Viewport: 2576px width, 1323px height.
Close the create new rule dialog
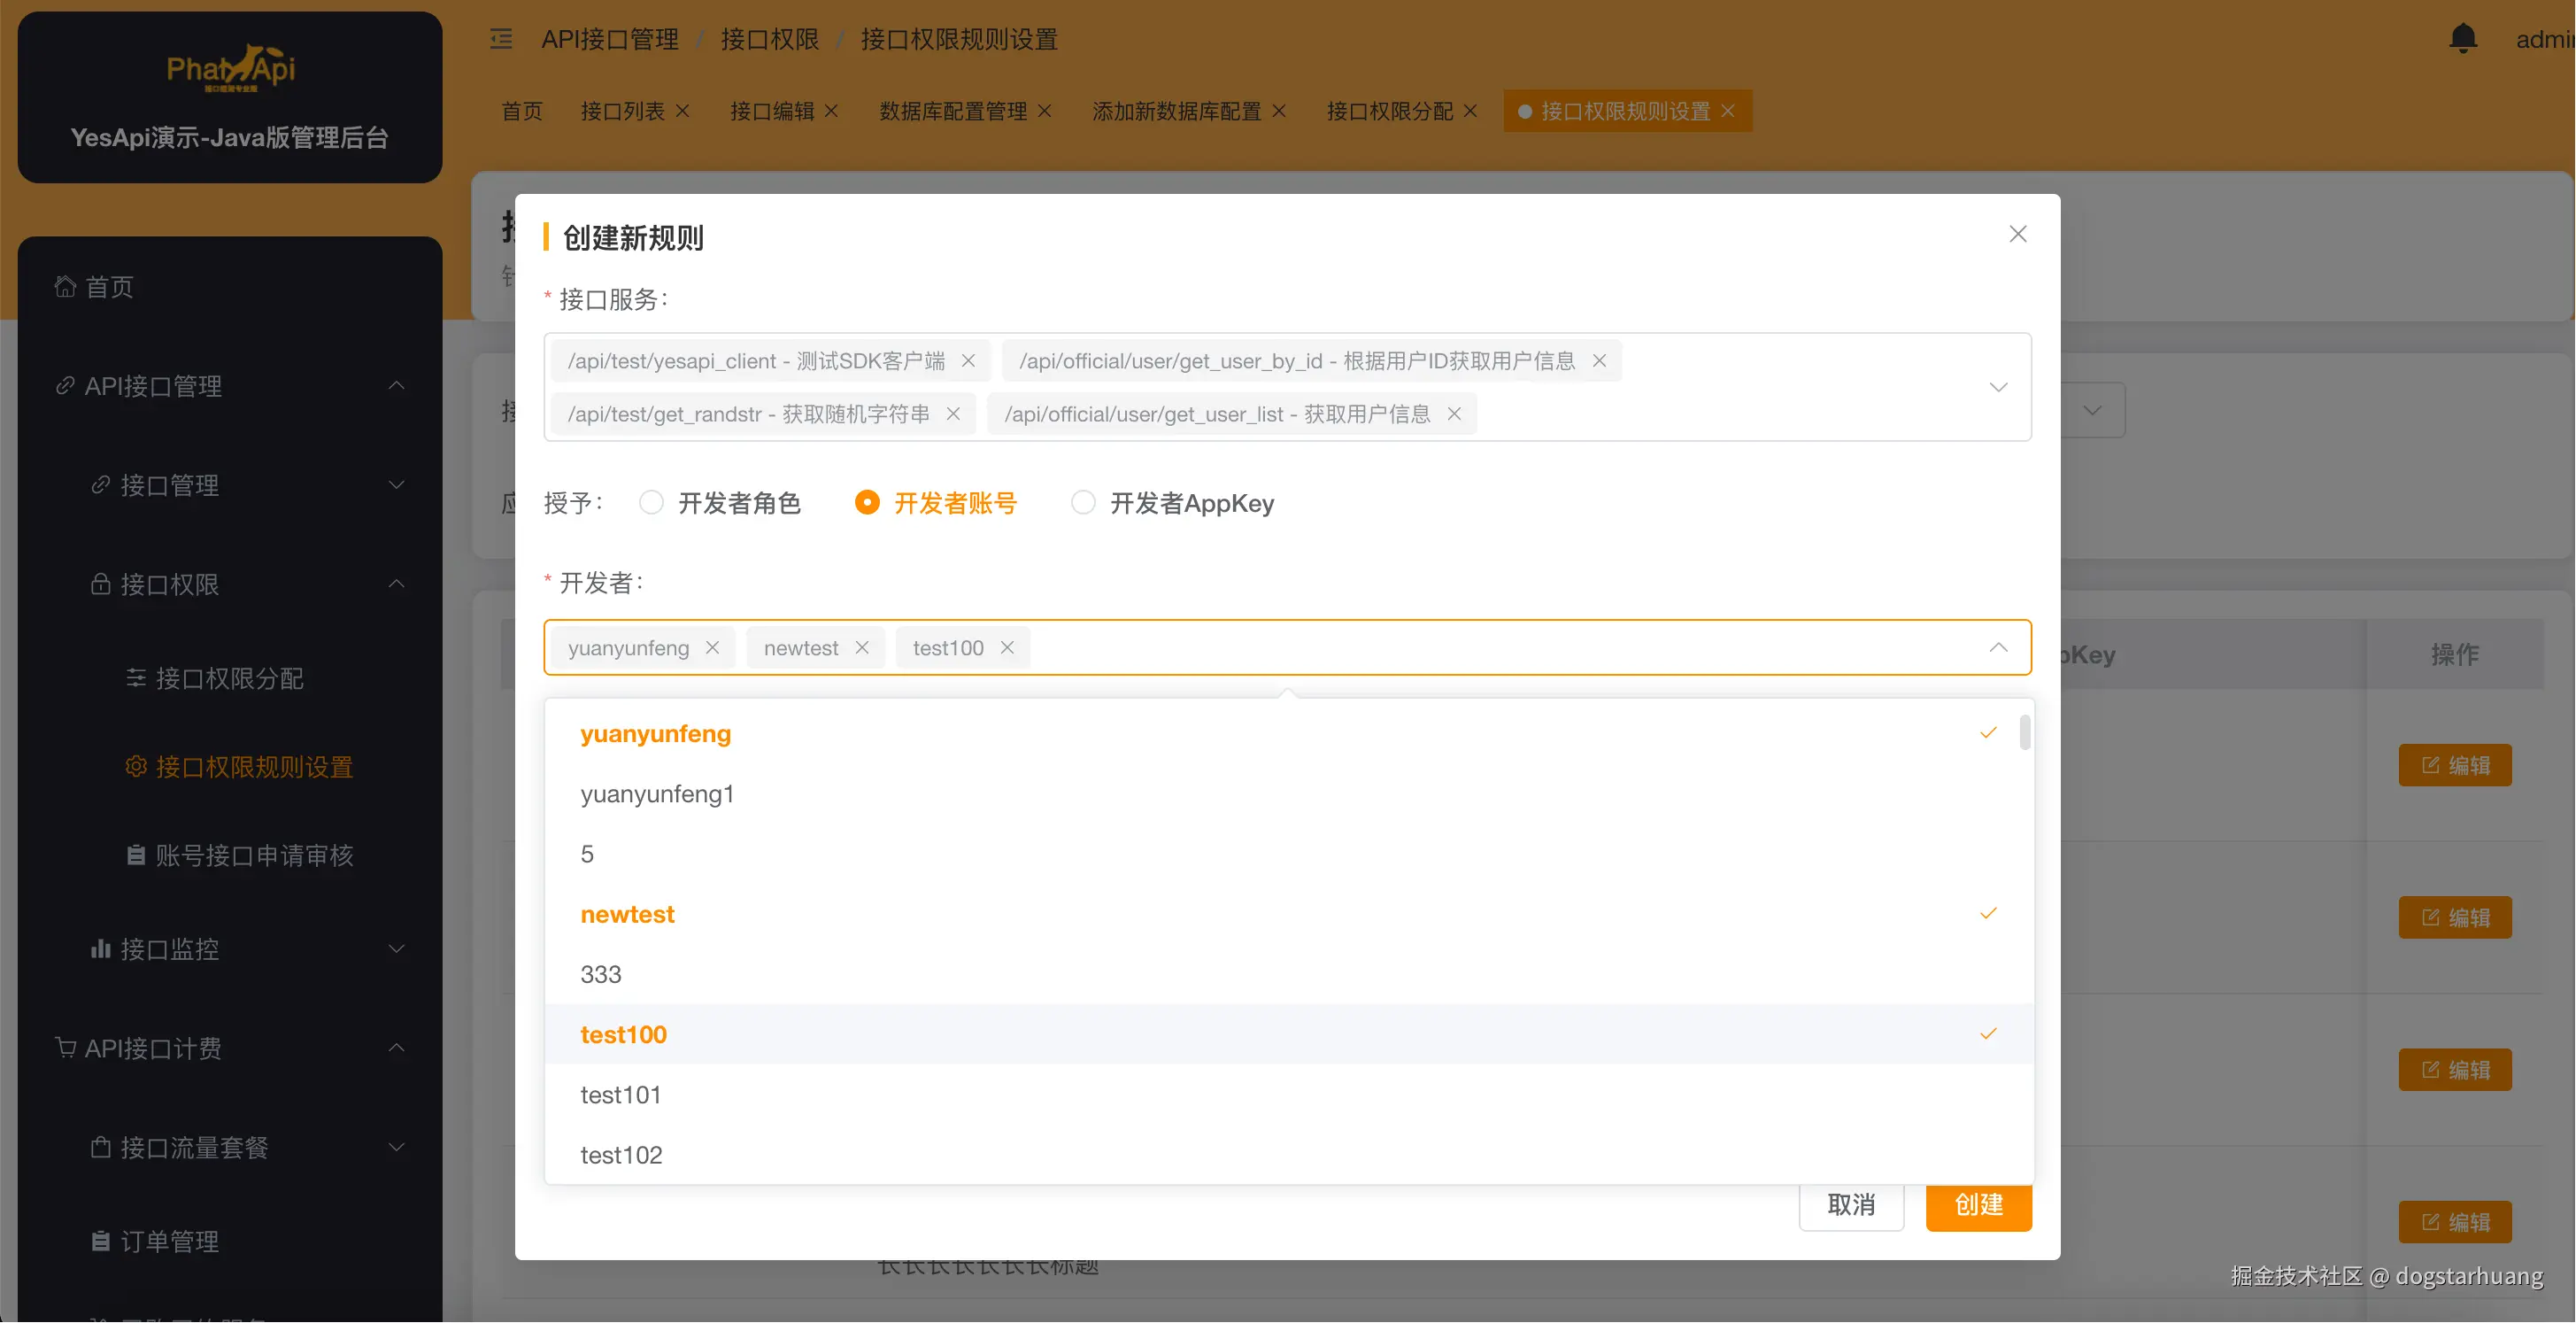[2017, 234]
